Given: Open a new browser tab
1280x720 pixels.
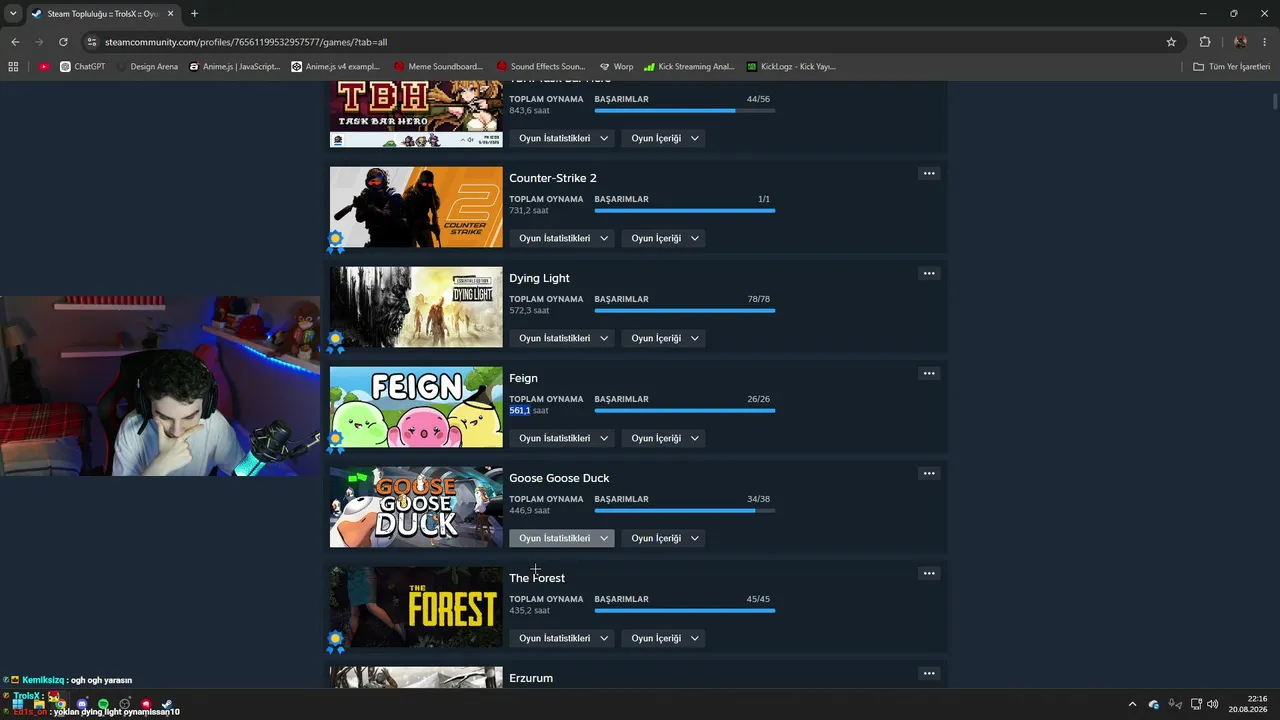Looking at the screenshot, I should [x=194, y=14].
